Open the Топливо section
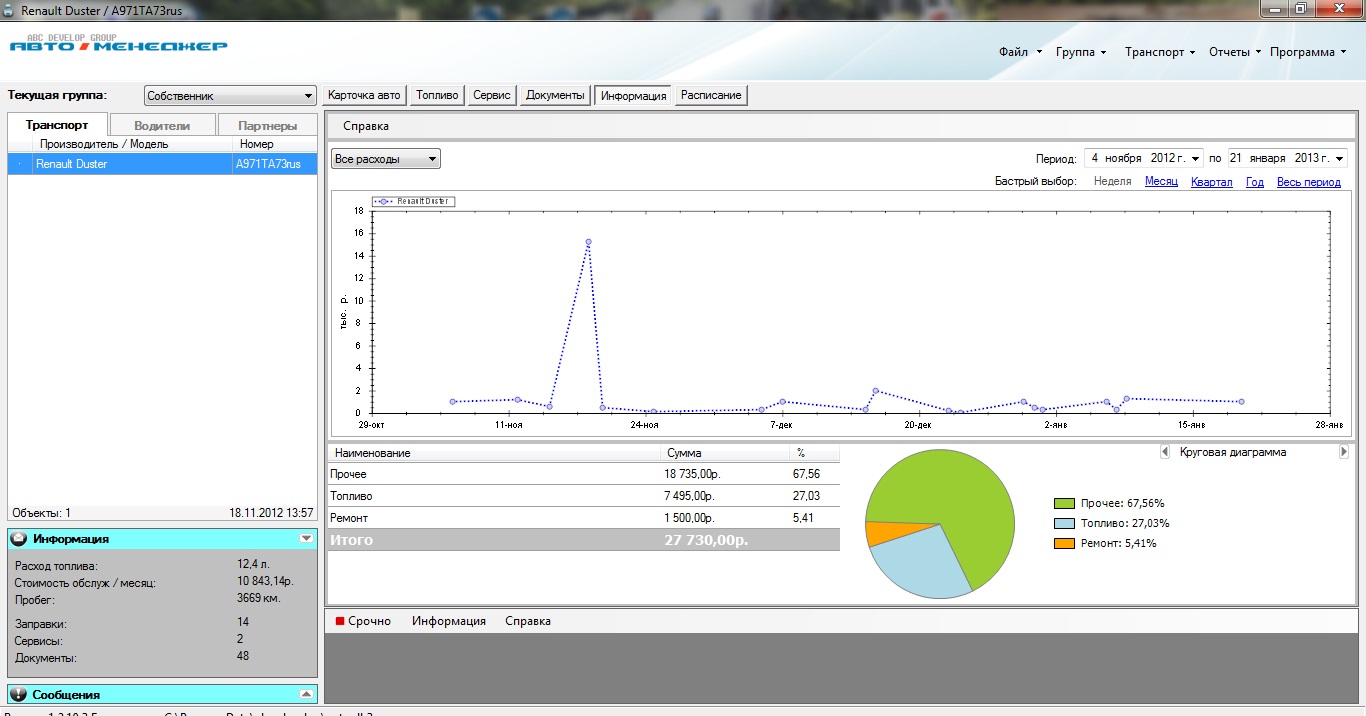 click(437, 95)
